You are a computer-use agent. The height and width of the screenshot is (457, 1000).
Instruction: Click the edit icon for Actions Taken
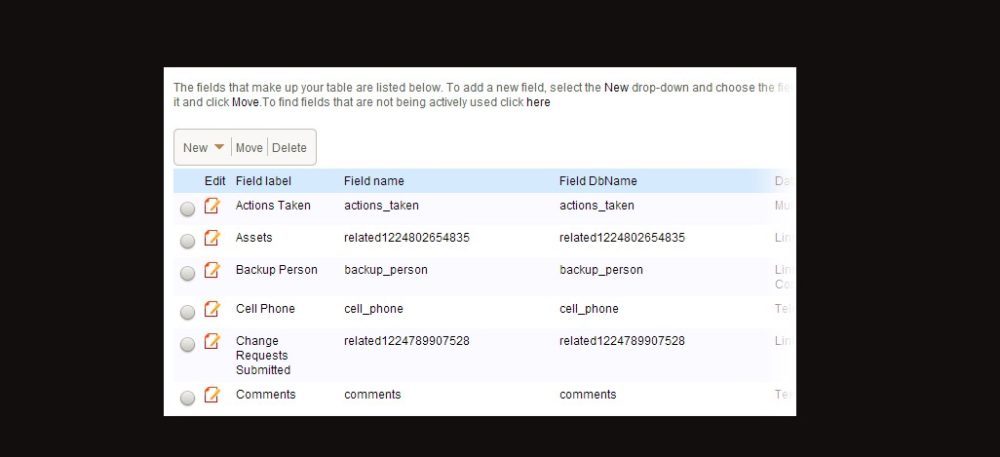(211, 206)
